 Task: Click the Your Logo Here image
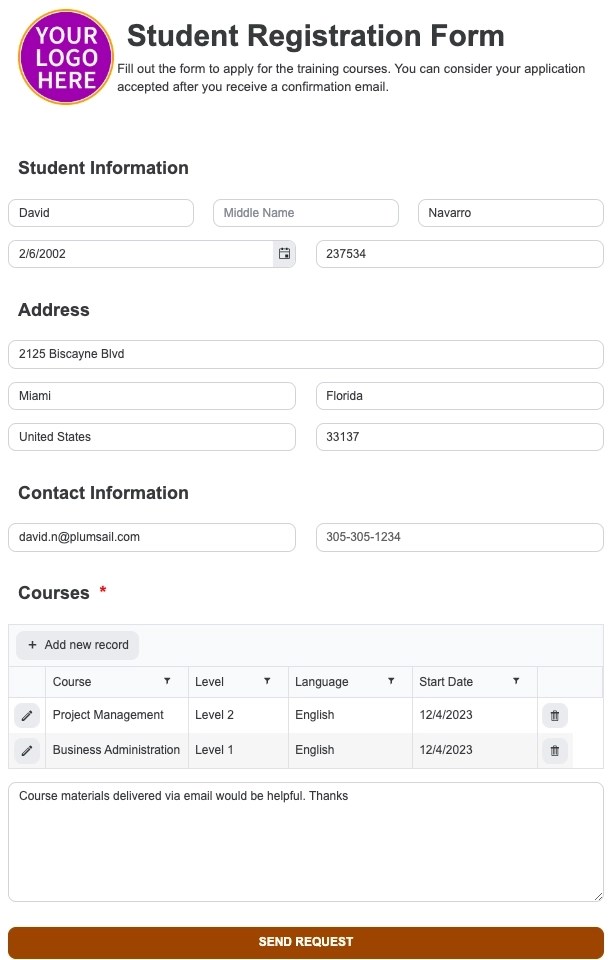(66, 57)
